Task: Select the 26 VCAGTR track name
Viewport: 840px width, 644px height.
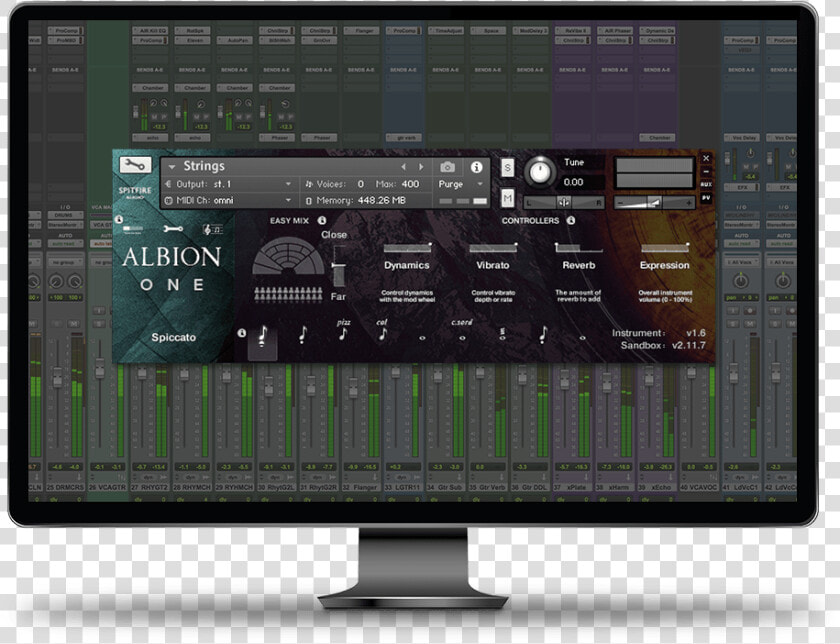Action: [x=107, y=487]
